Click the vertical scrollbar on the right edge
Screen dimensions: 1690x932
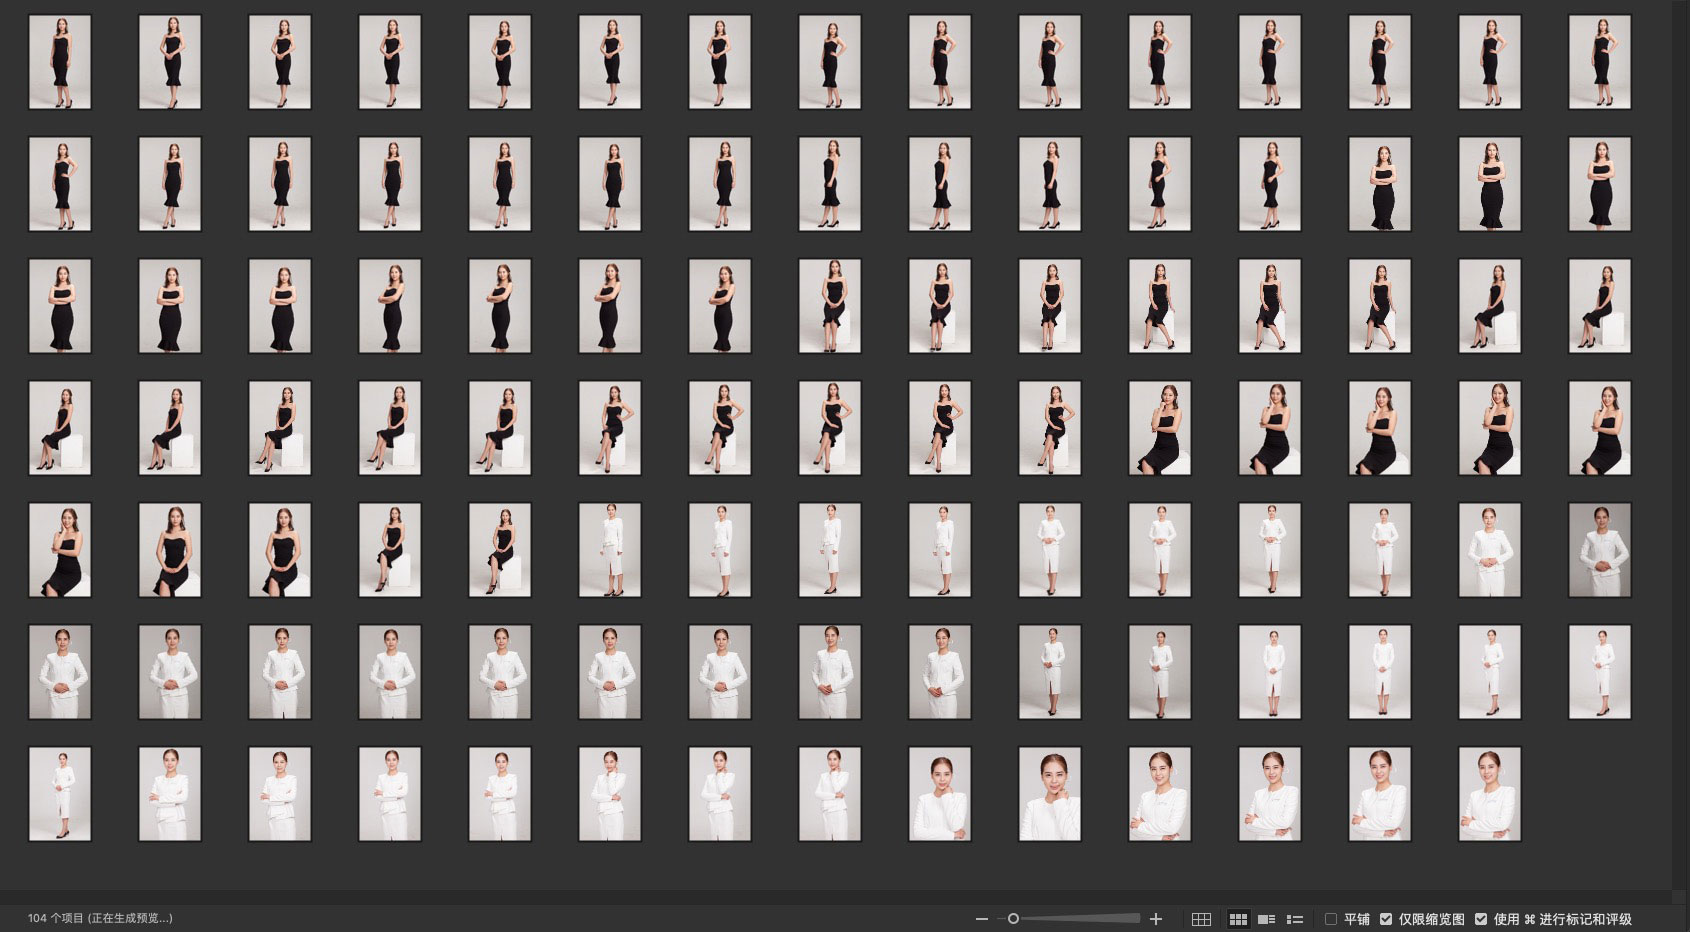1680,440
